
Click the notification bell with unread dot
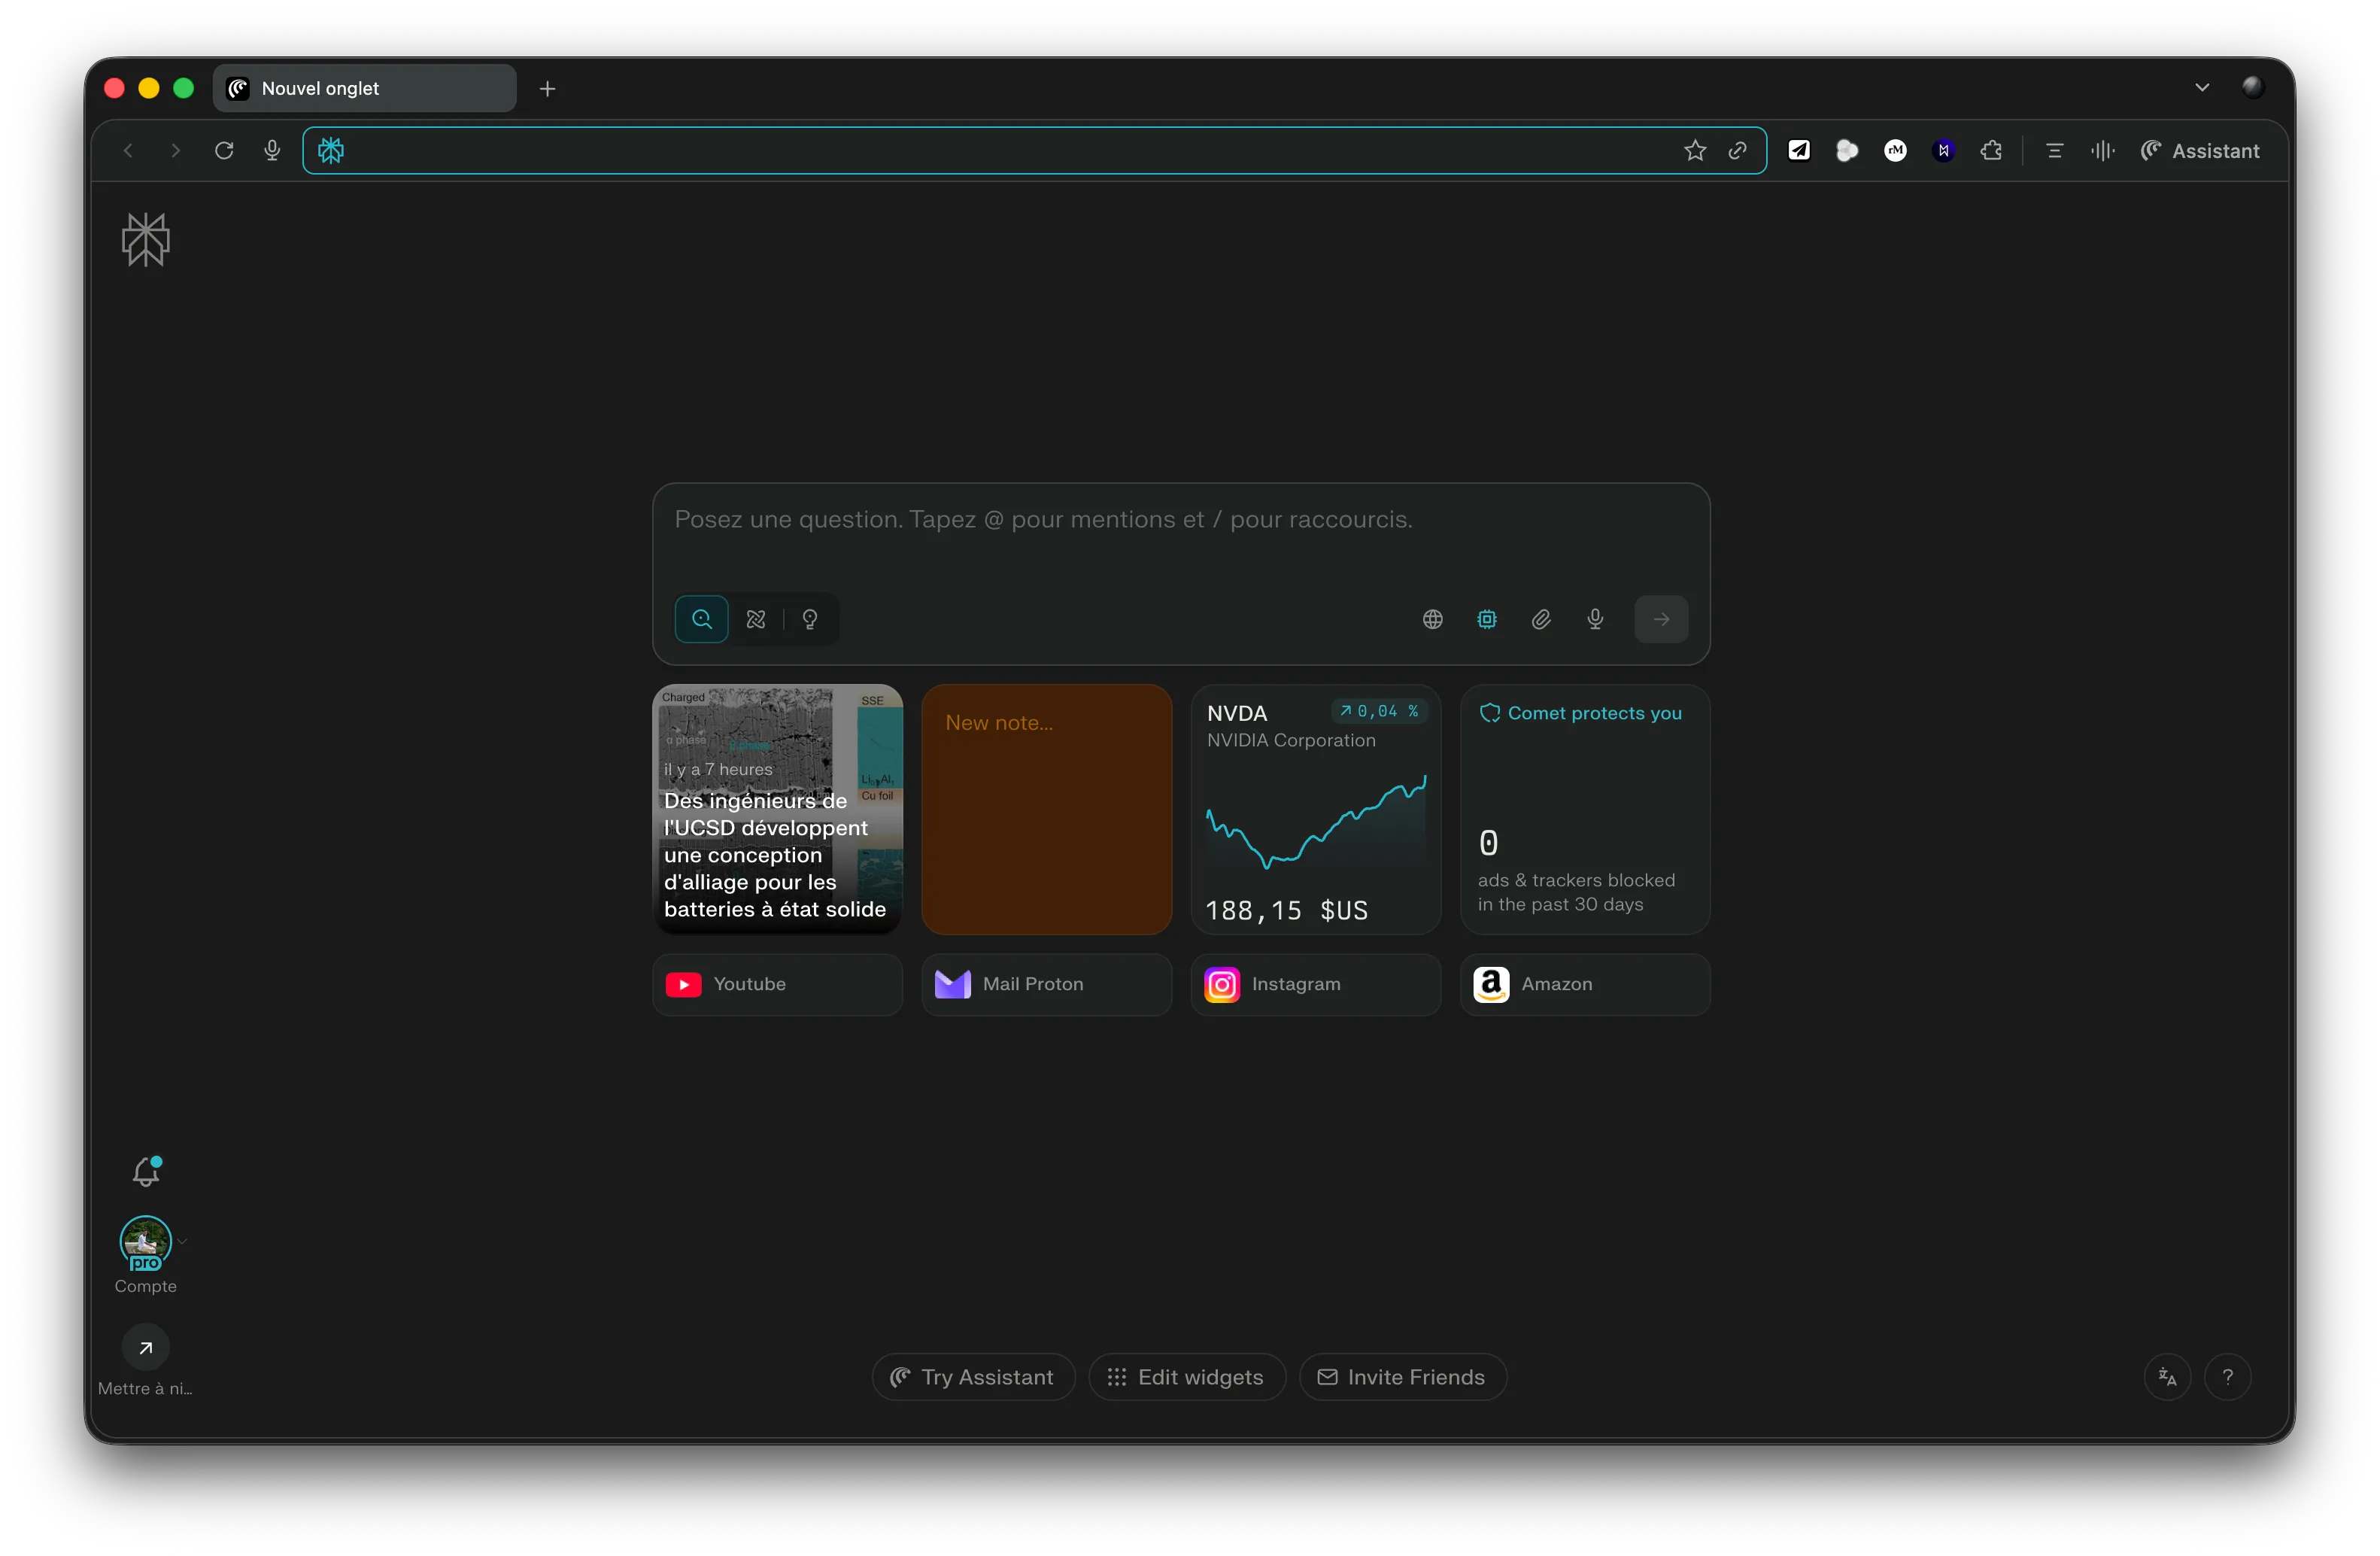tap(146, 1171)
